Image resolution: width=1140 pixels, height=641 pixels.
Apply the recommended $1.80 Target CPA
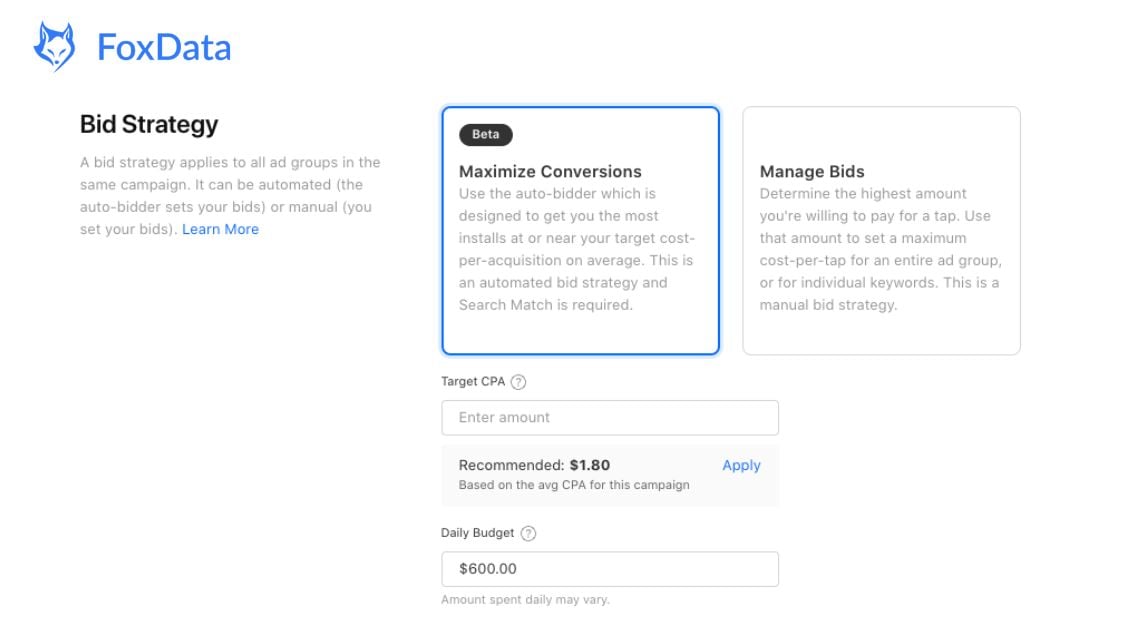coord(741,465)
